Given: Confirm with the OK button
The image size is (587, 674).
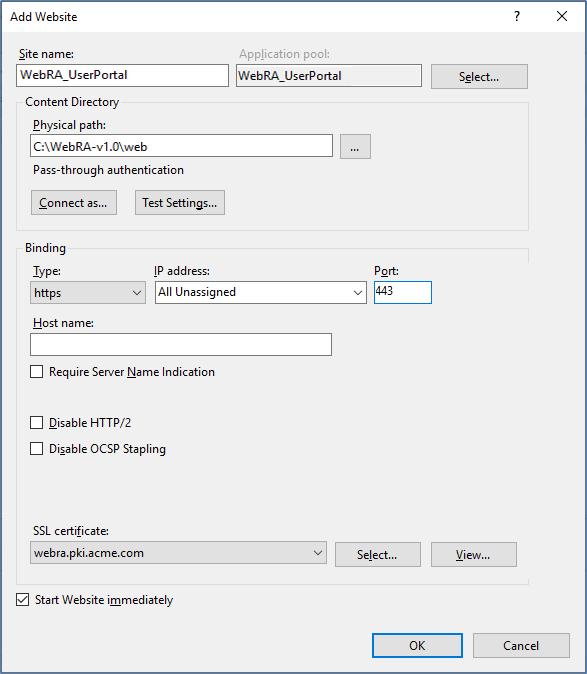Looking at the screenshot, I should [417, 645].
